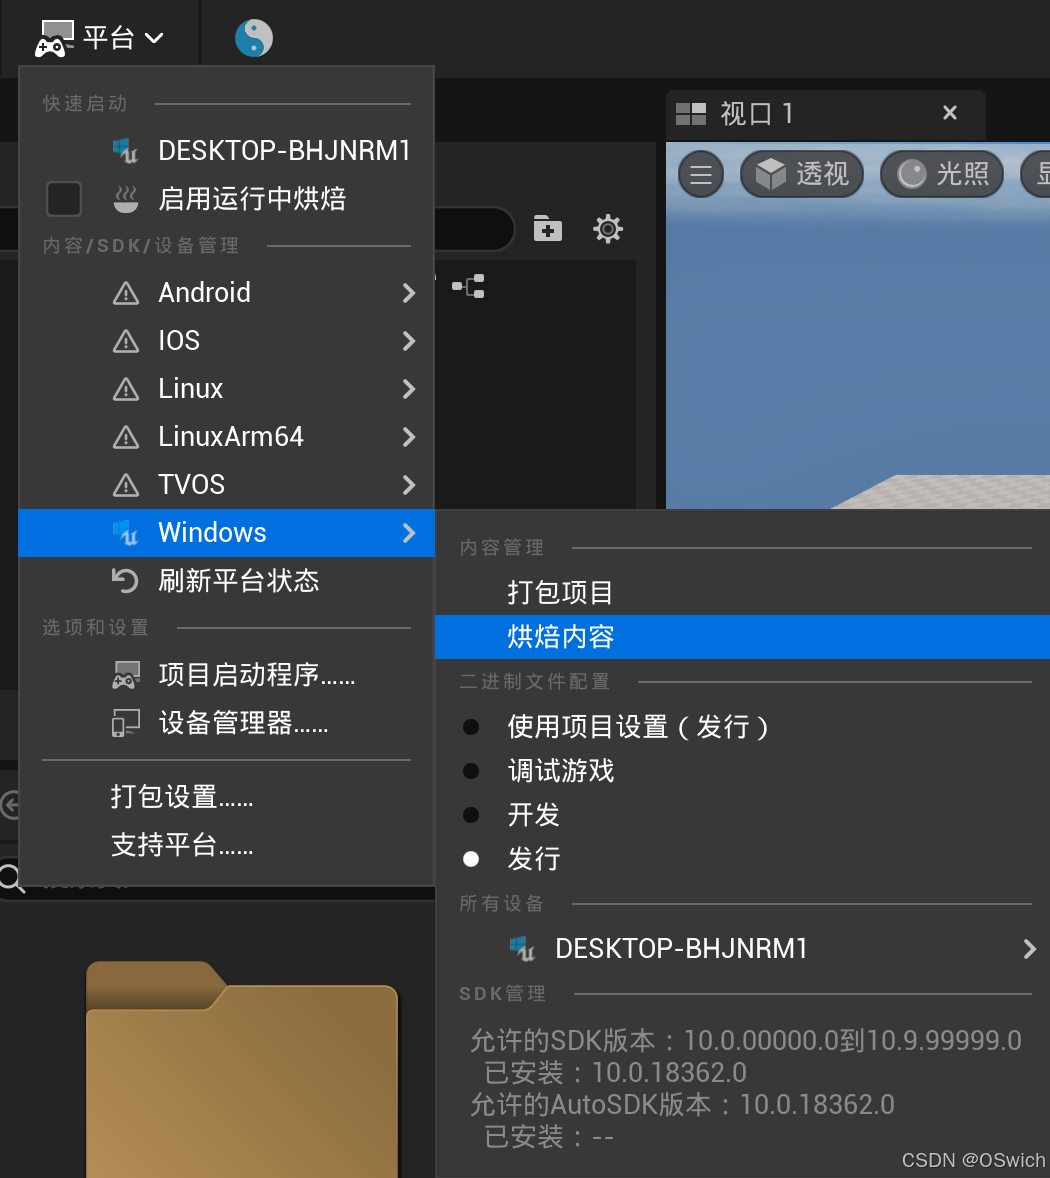
Task: Expand the 所有设备 DESKTOP-BHJNRM1 chevron
Action: (1030, 949)
